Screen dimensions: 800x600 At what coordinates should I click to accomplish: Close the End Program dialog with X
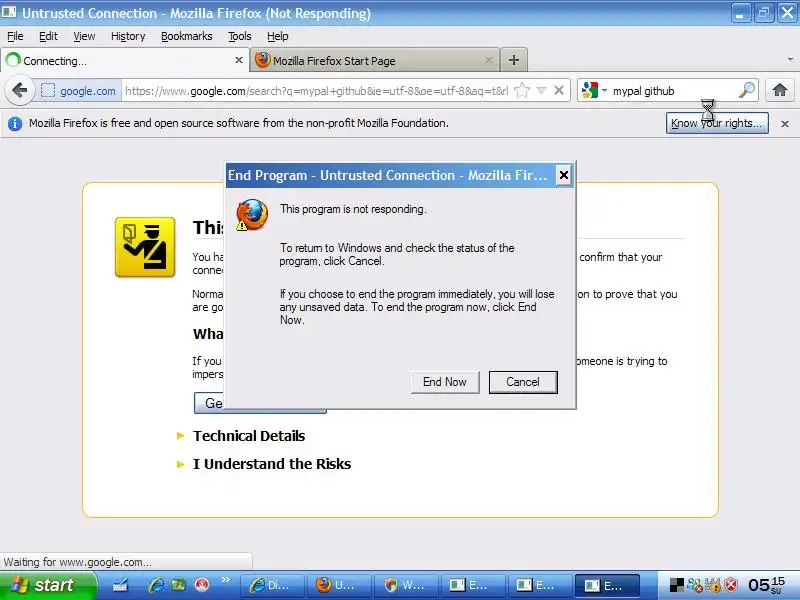(x=563, y=175)
